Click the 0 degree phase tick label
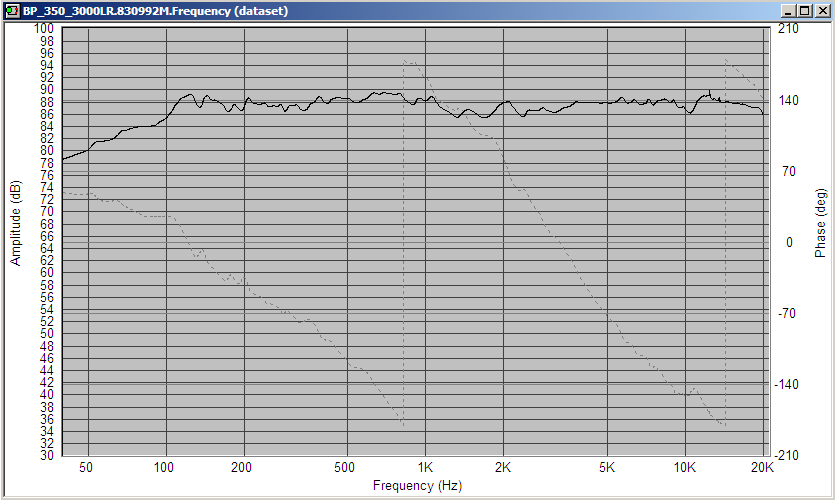Screen dimensions: 835x500 click(789, 242)
